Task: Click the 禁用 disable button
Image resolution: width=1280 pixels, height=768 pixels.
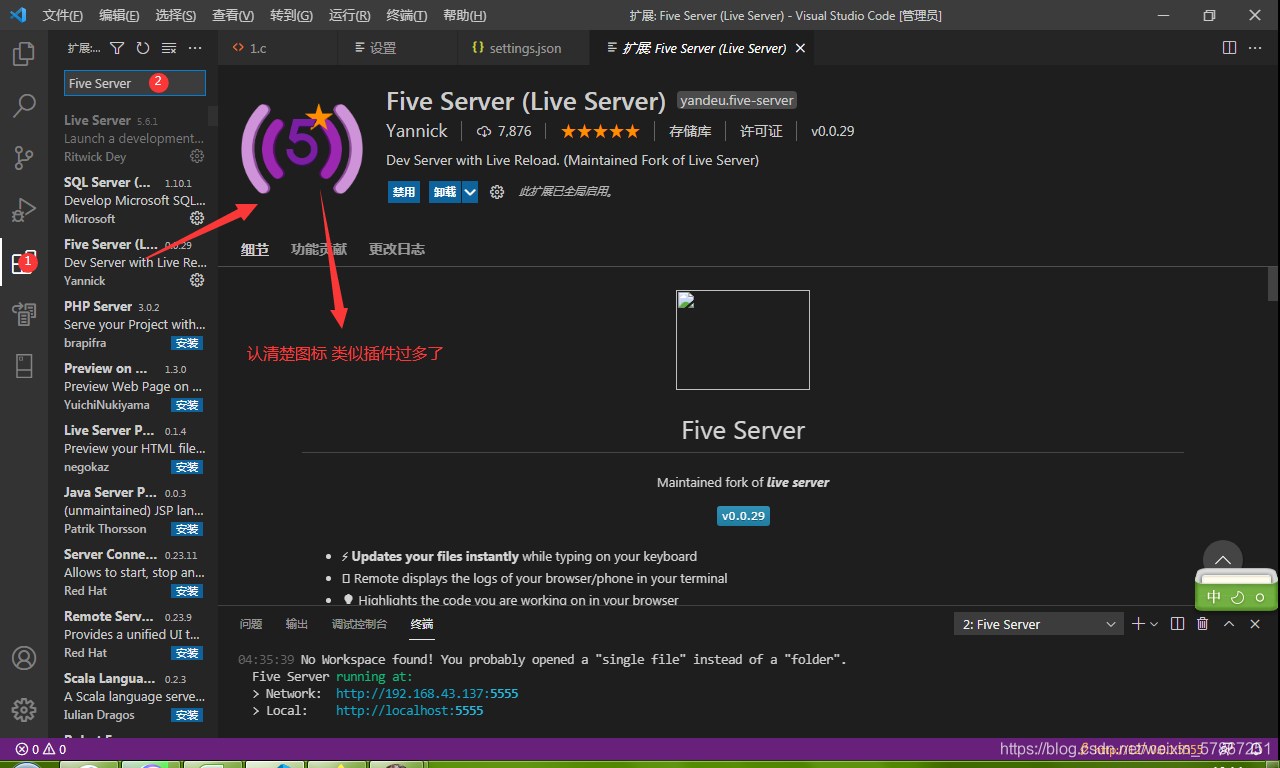Action: [x=404, y=192]
